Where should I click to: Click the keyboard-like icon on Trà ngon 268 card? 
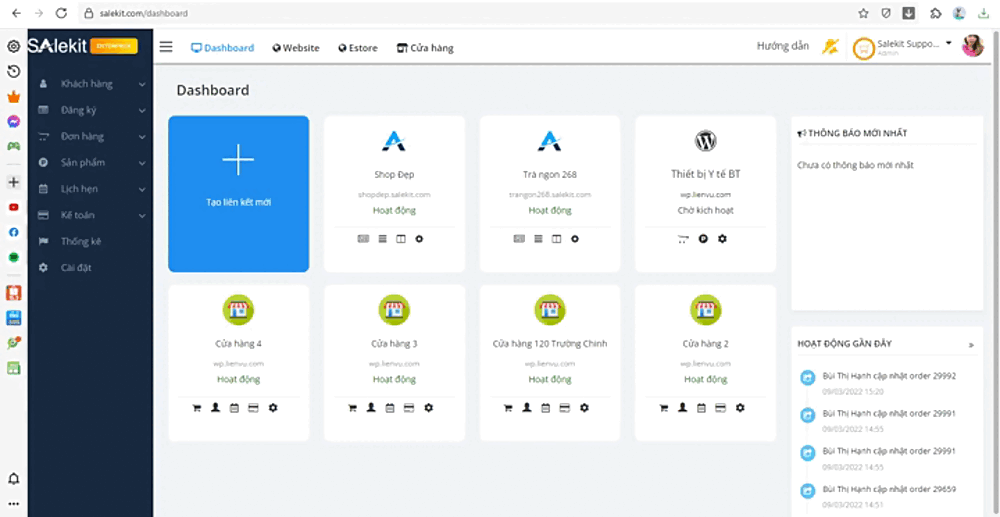(519, 238)
